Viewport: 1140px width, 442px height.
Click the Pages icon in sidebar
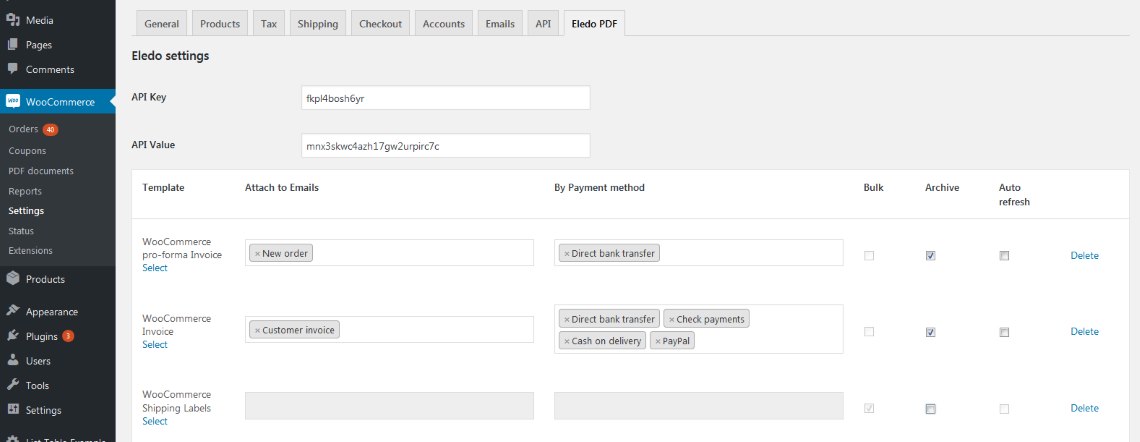point(13,45)
